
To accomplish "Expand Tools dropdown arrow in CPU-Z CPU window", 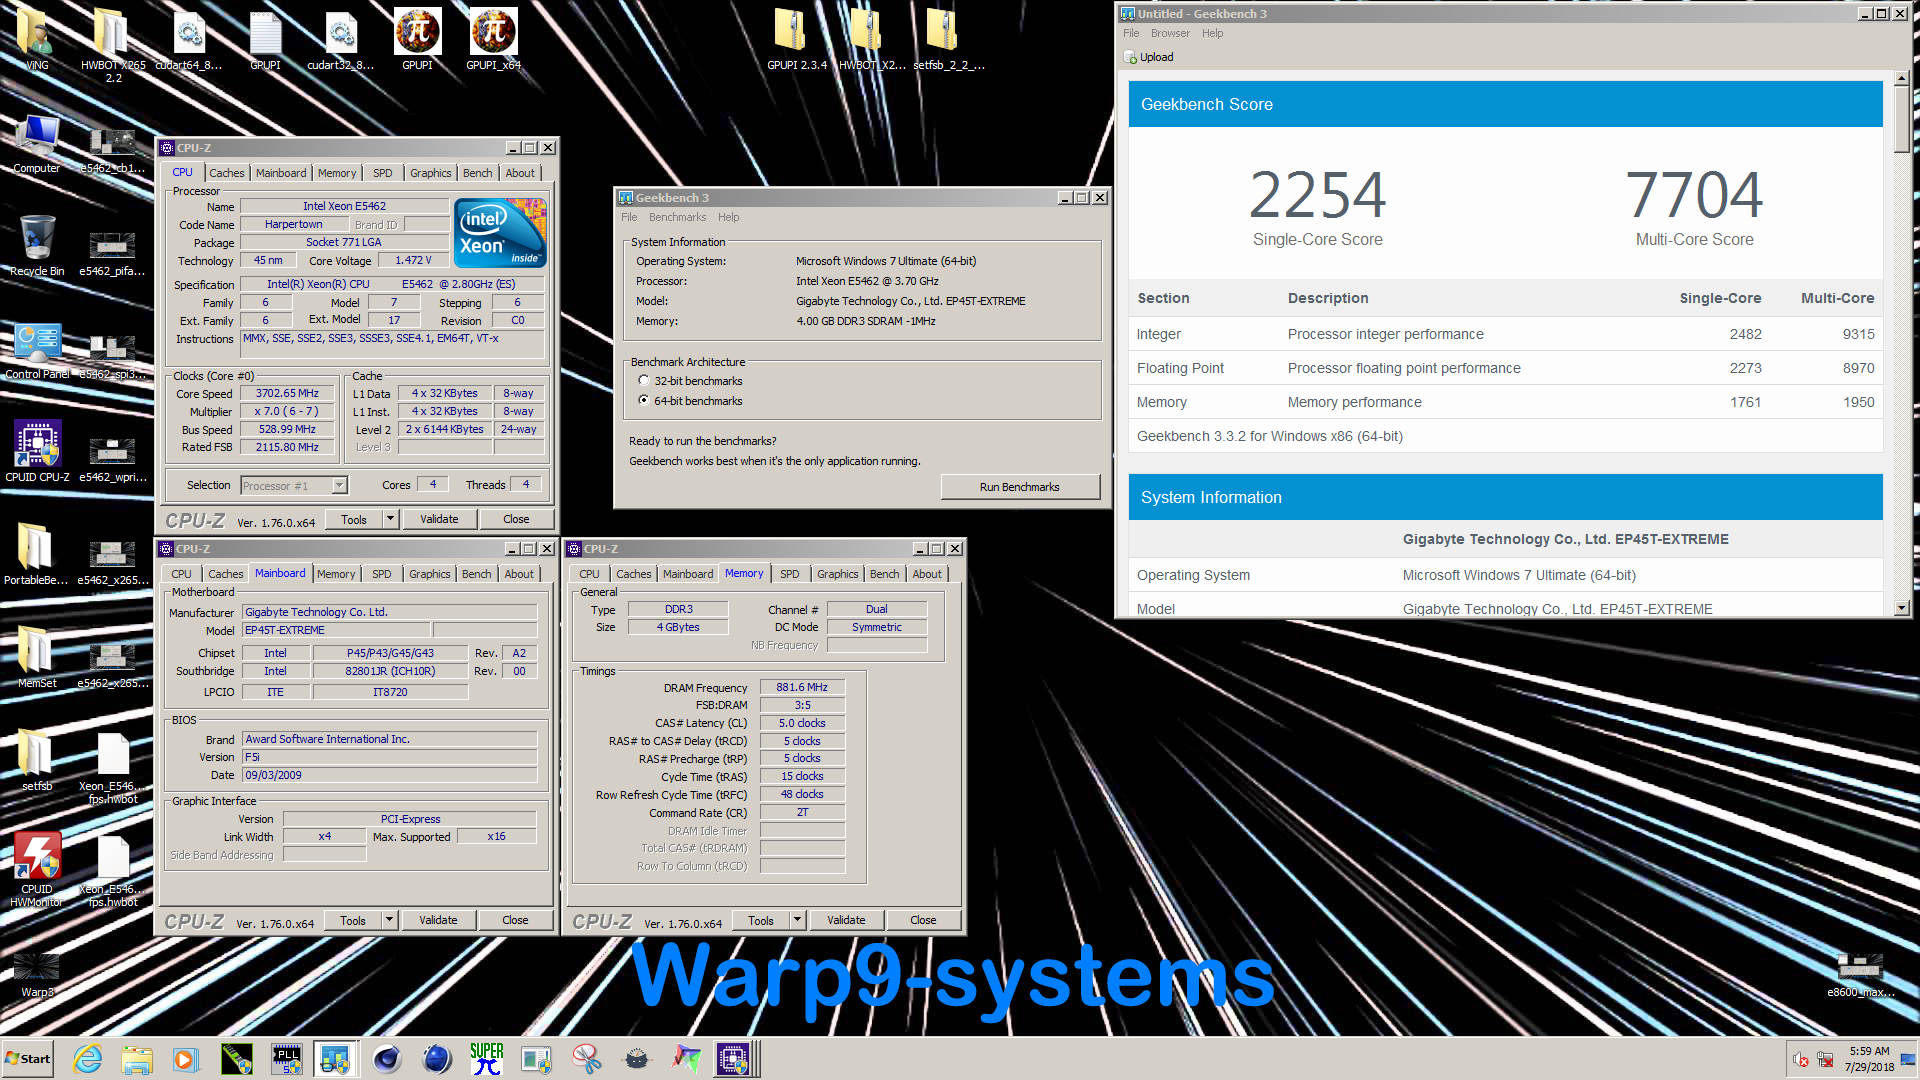I will (x=391, y=519).
